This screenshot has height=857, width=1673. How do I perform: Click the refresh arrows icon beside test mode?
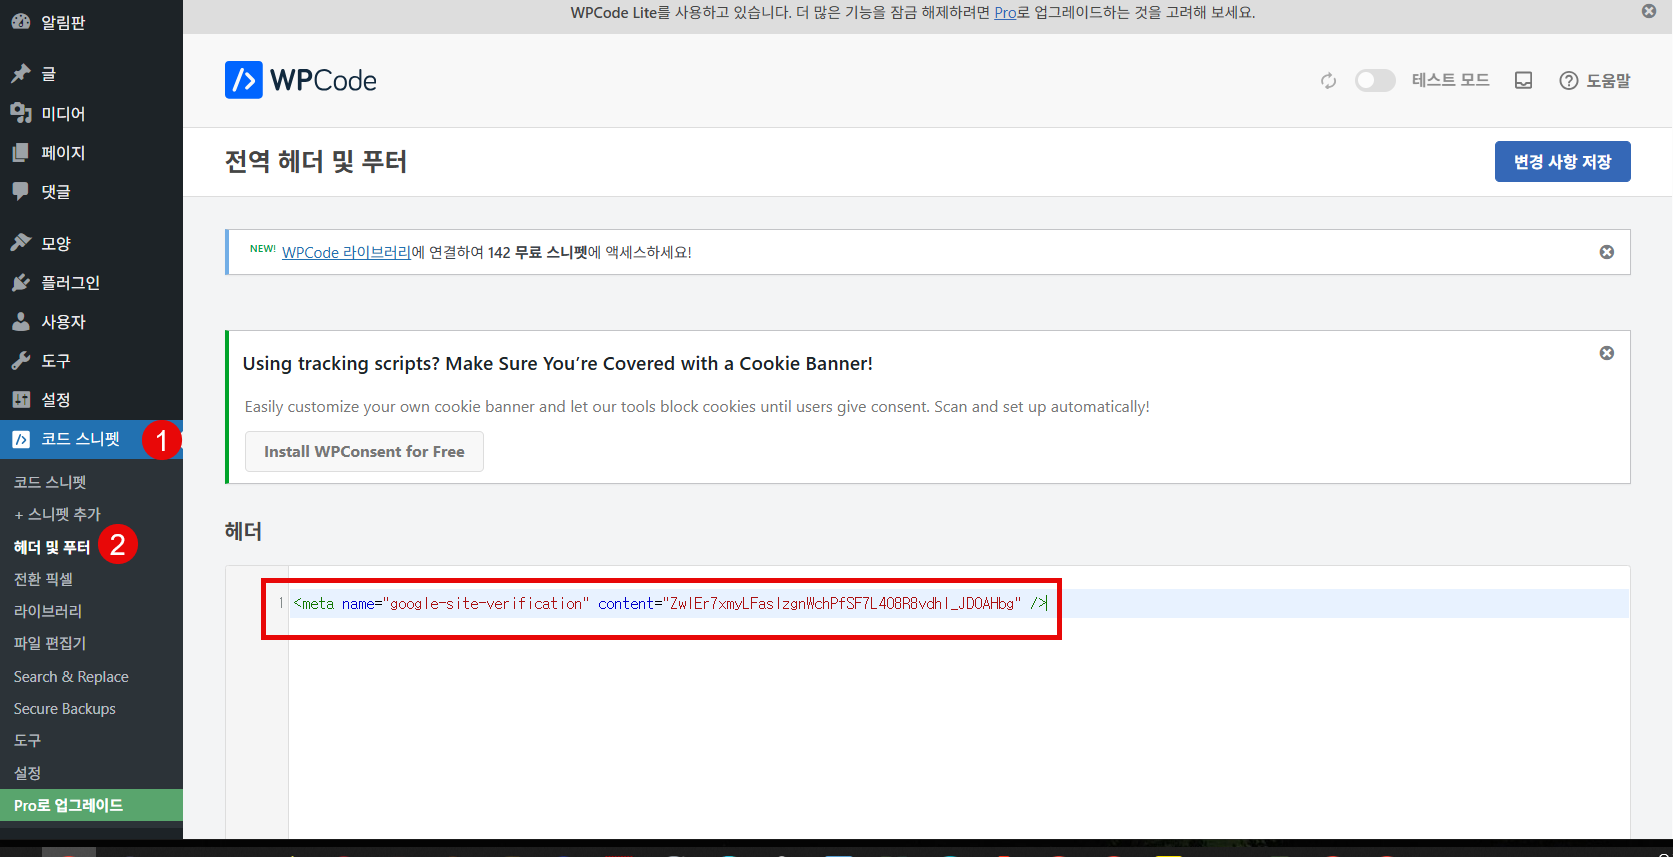coord(1328,81)
